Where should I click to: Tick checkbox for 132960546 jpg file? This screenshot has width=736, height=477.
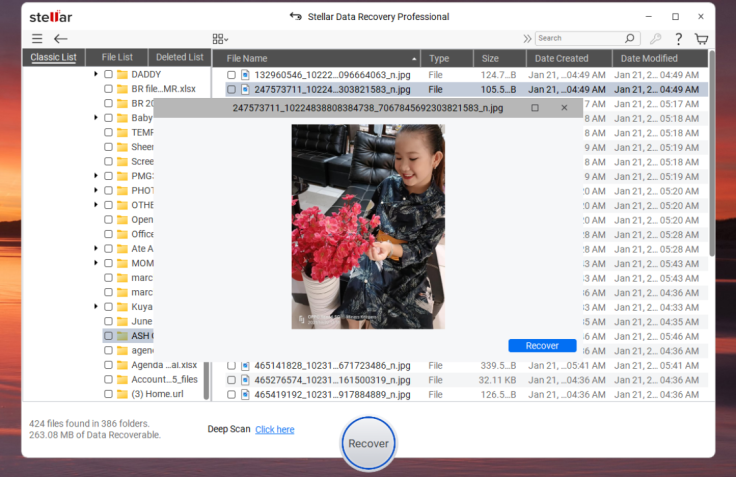(x=231, y=75)
